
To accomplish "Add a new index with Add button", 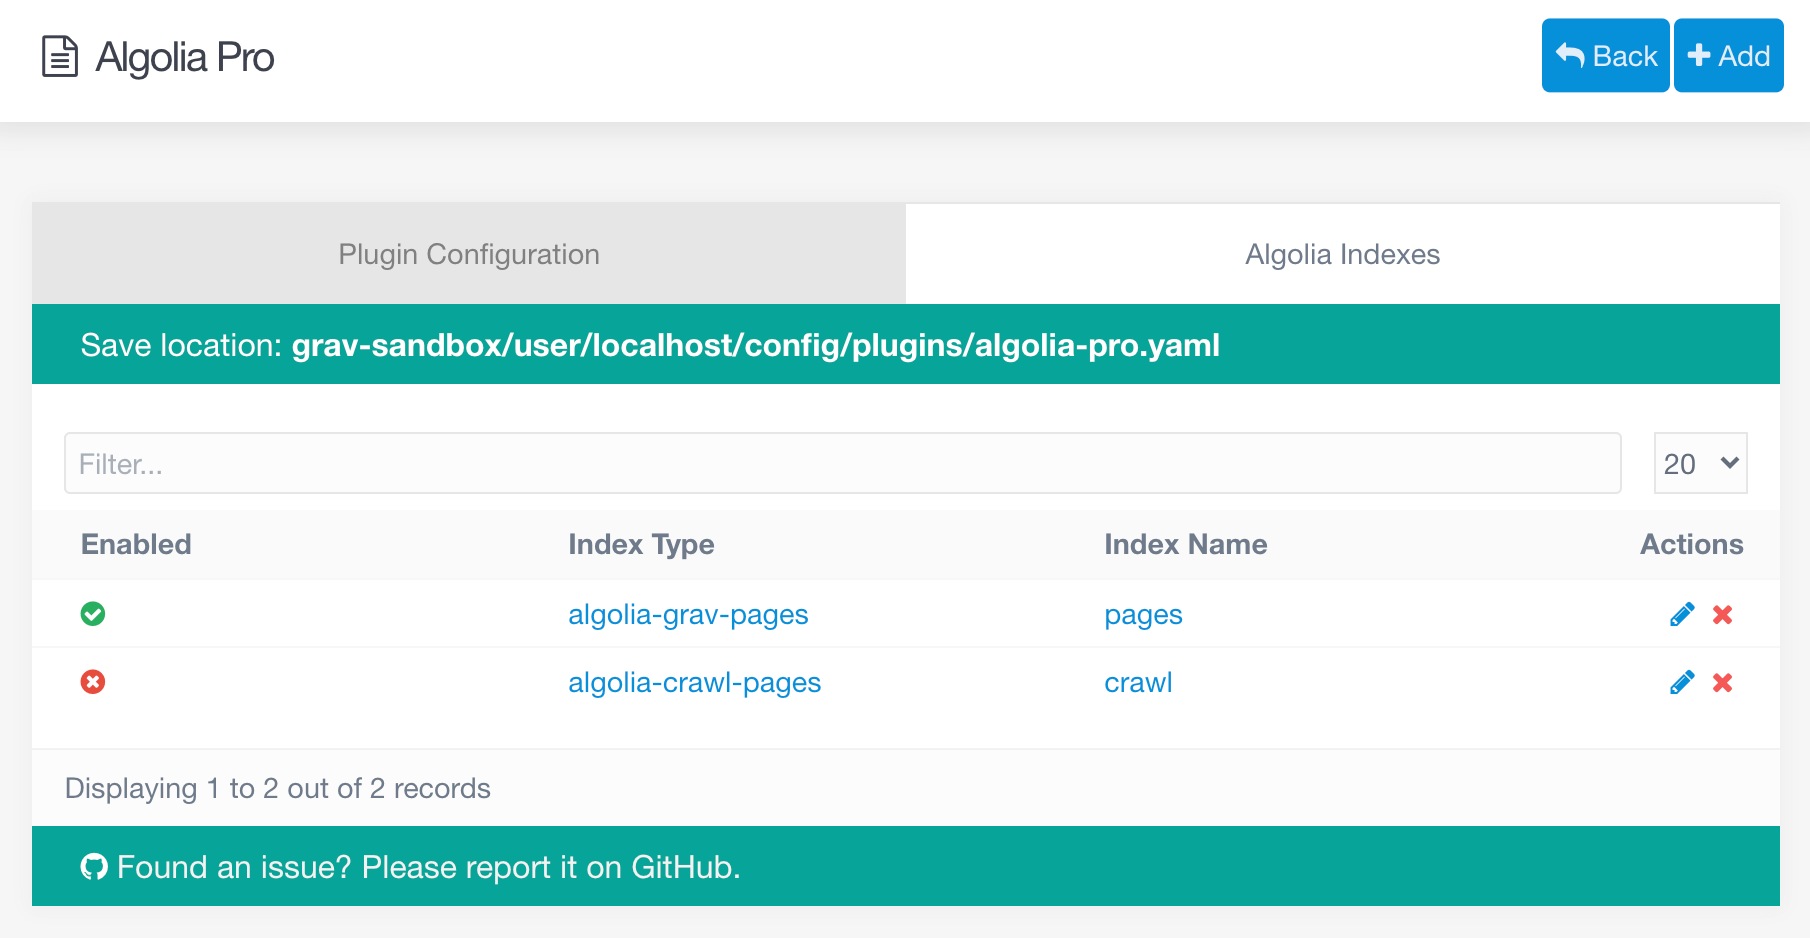I will coord(1728,55).
